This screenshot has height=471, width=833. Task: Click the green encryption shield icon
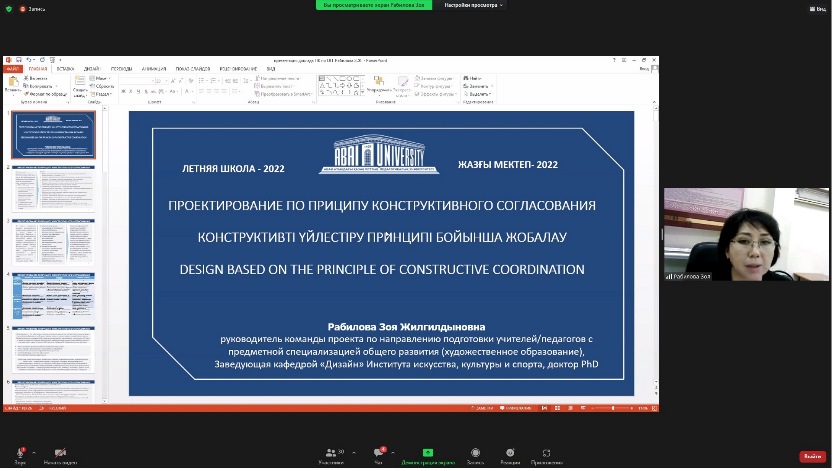point(9,8)
